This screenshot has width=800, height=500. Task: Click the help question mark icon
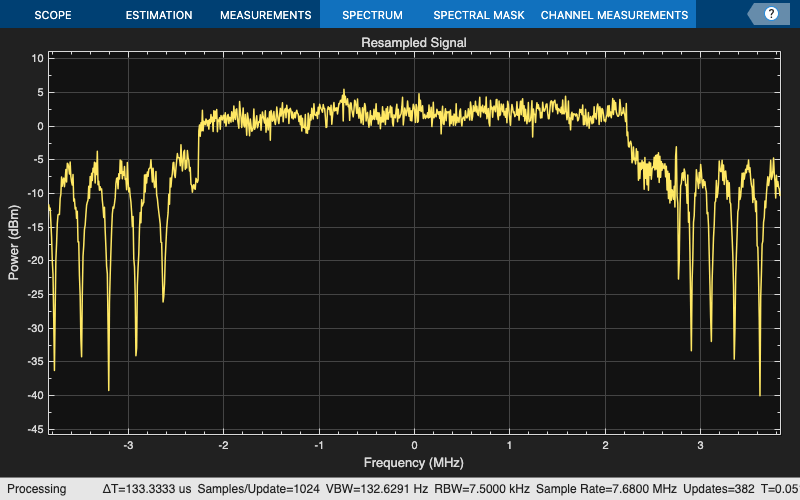[771, 14]
